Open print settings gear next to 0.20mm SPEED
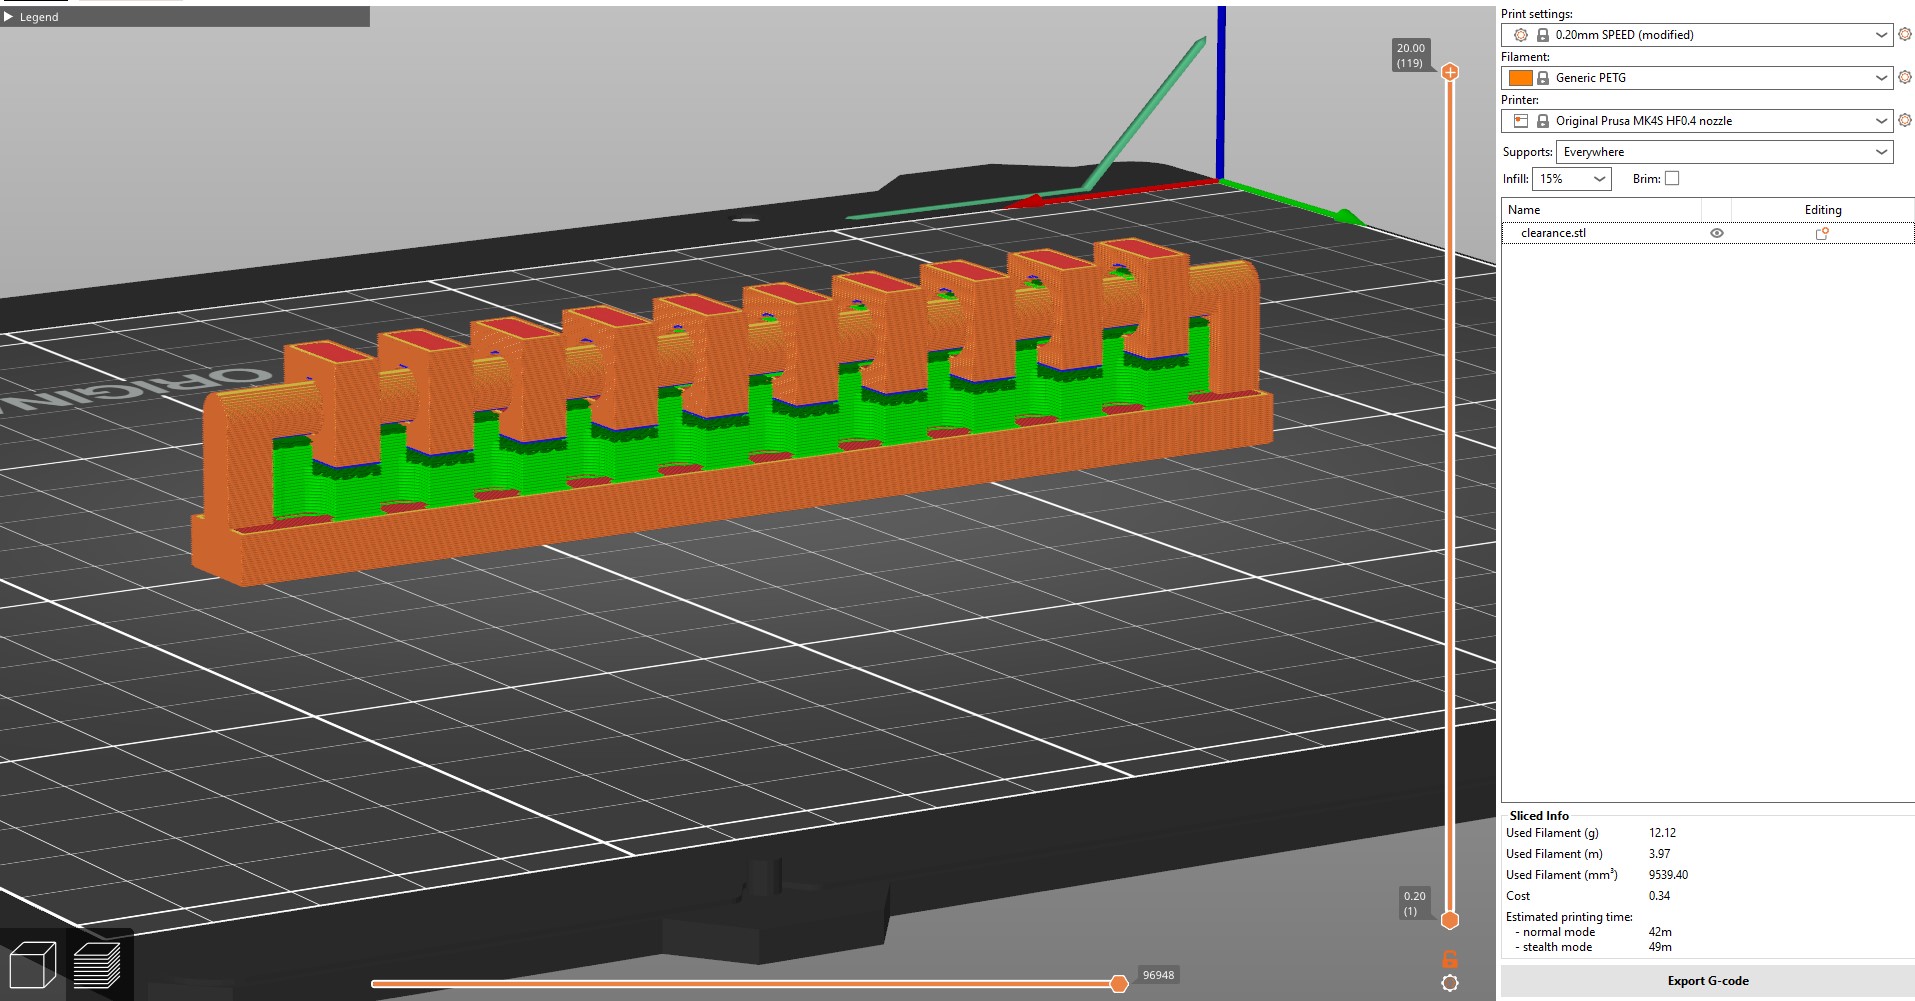1915x1001 pixels. (x=1904, y=34)
